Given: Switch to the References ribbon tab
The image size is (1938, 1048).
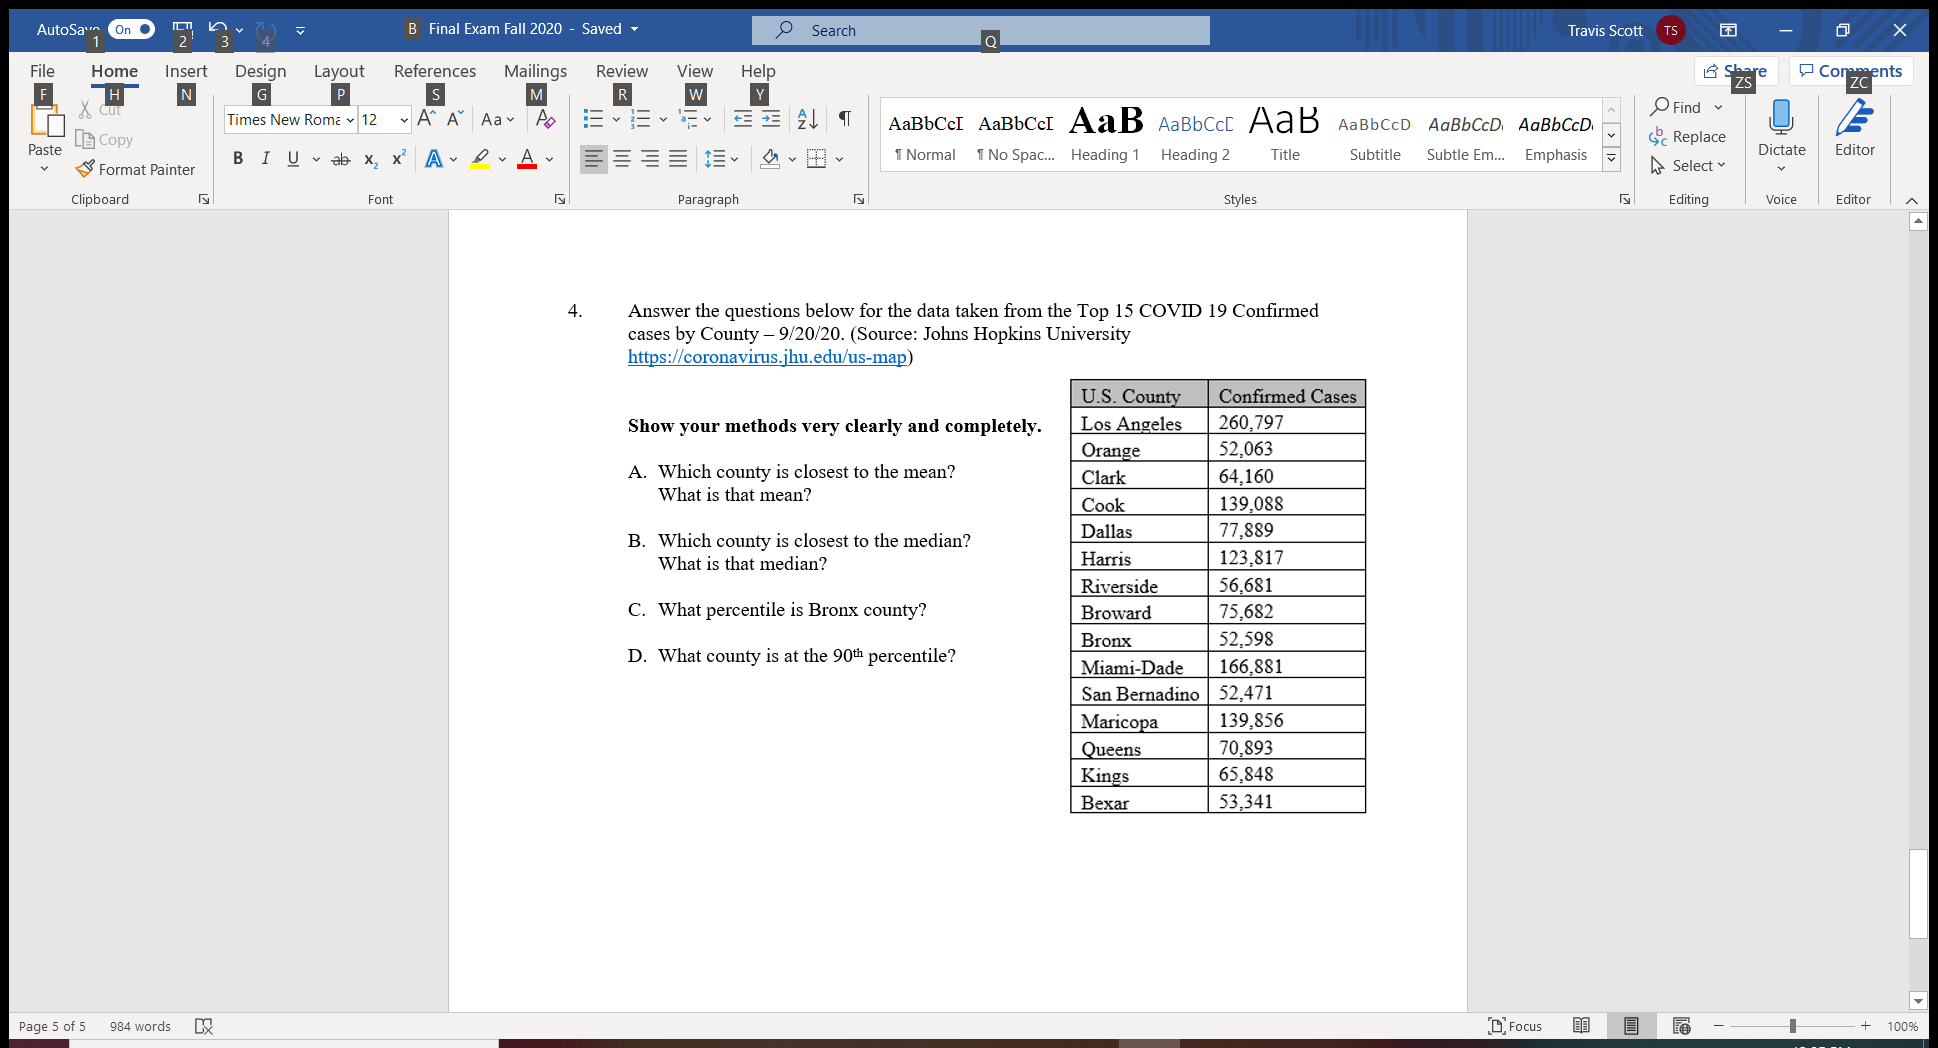Looking at the screenshot, I should tap(434, 71).
